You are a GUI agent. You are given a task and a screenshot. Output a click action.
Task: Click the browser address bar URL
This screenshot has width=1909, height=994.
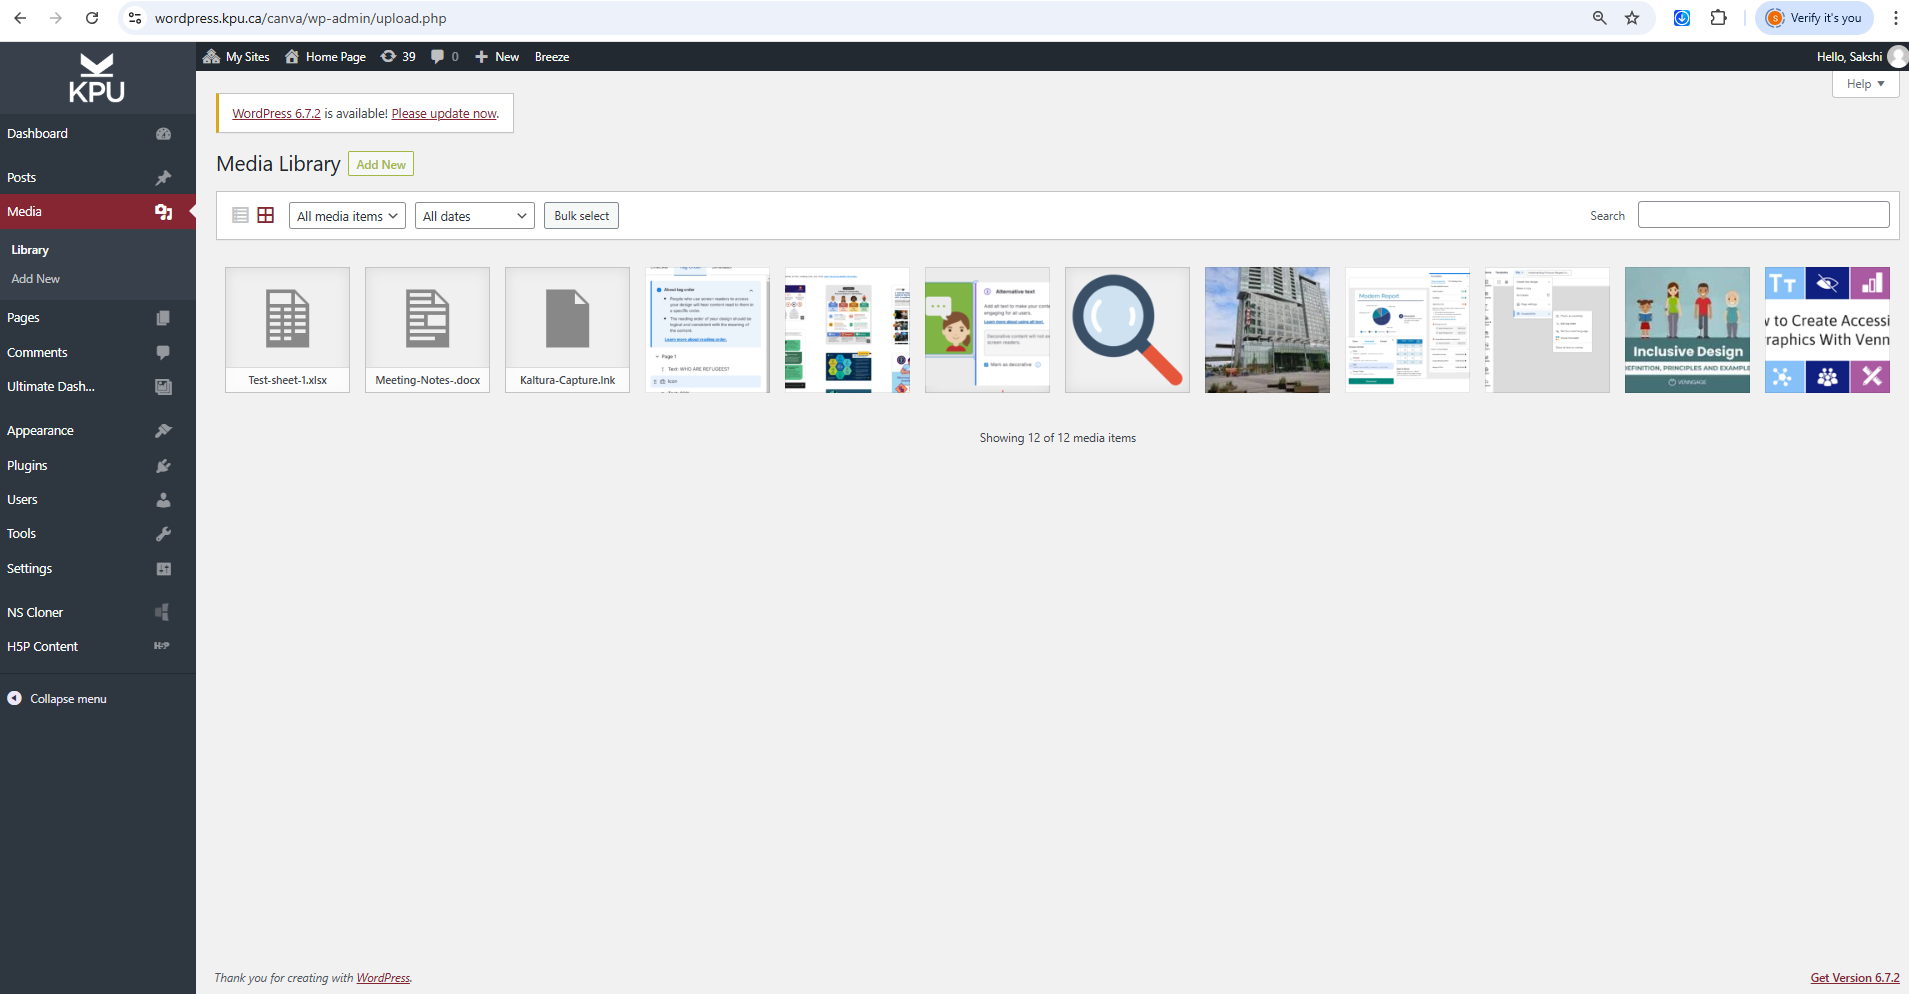click(x=300, y=18)
